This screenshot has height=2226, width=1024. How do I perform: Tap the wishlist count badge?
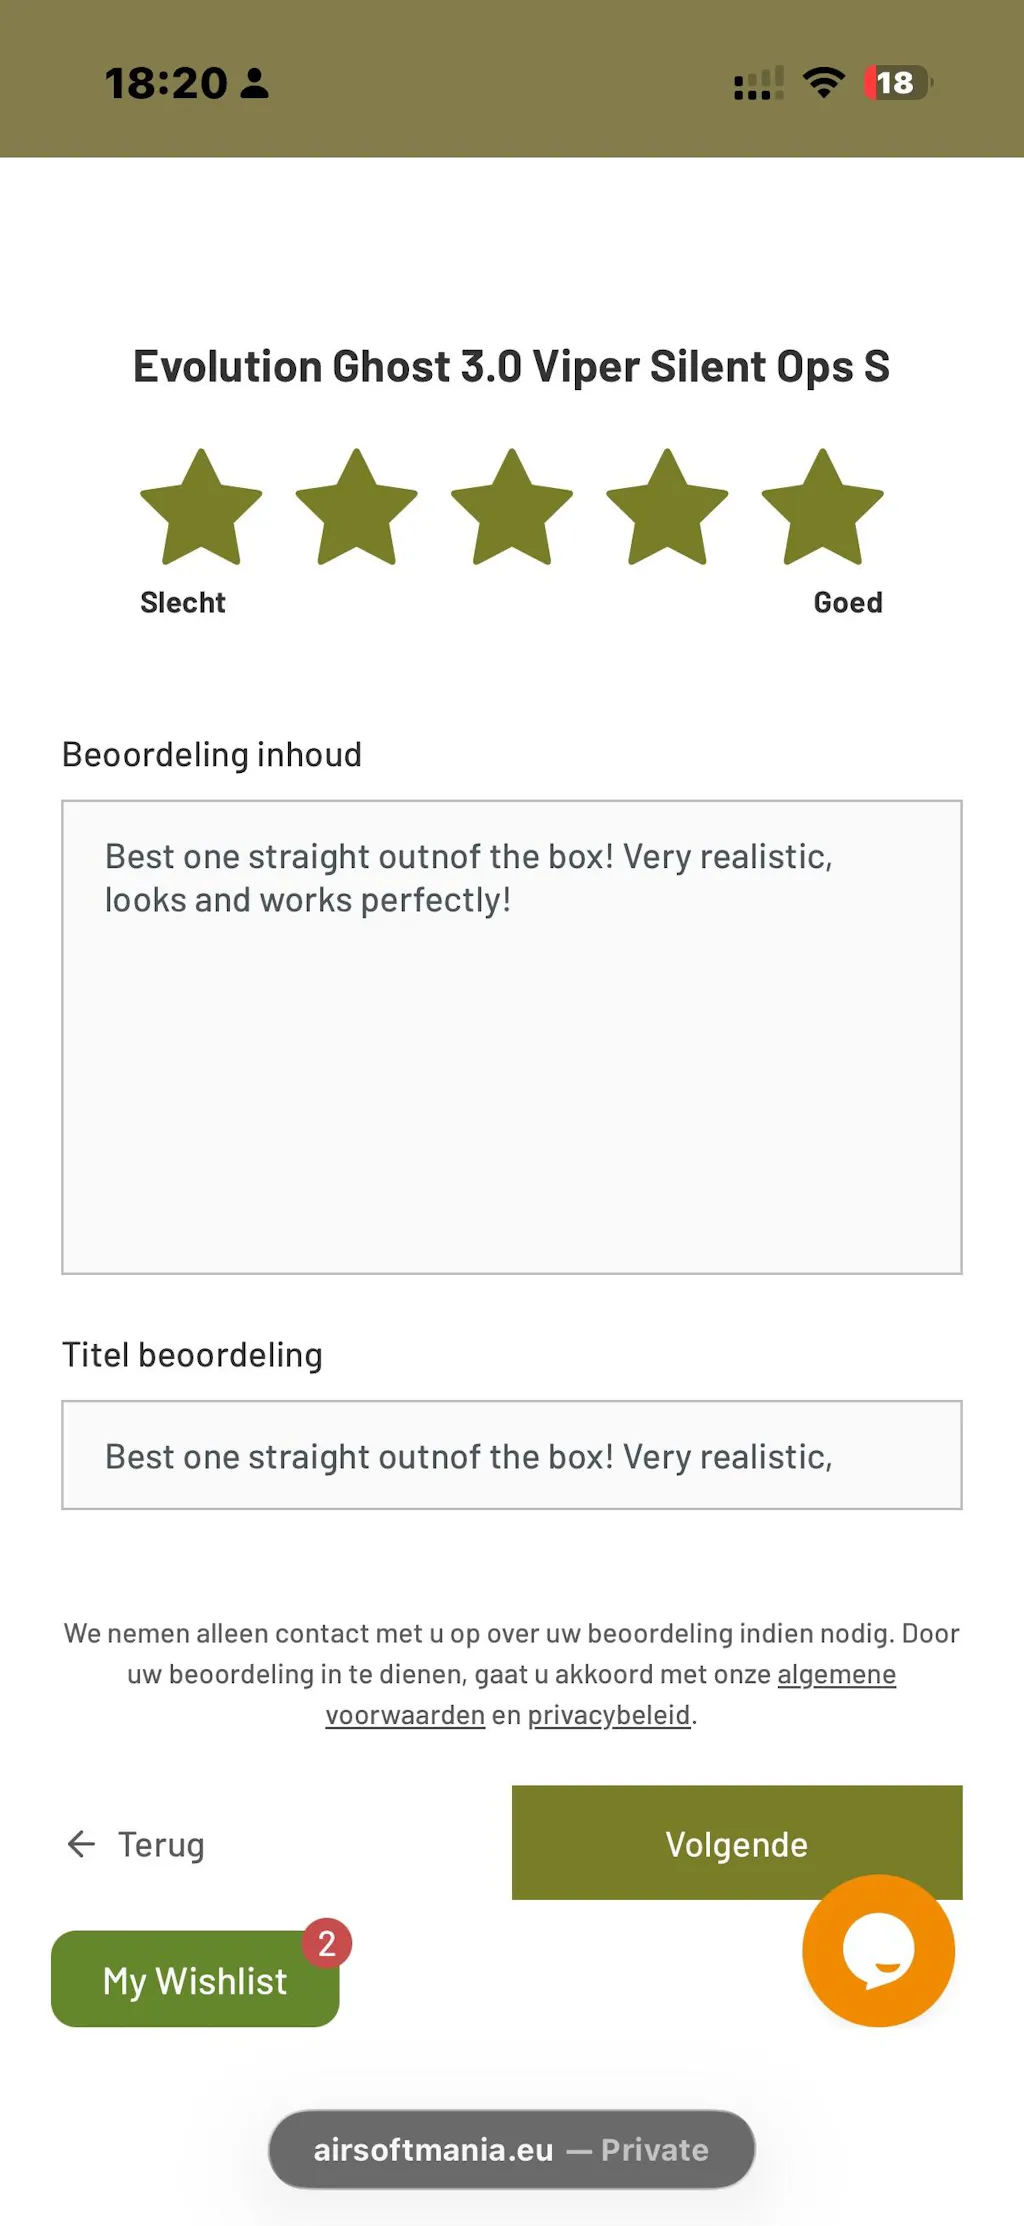(x=327, y=1943)
